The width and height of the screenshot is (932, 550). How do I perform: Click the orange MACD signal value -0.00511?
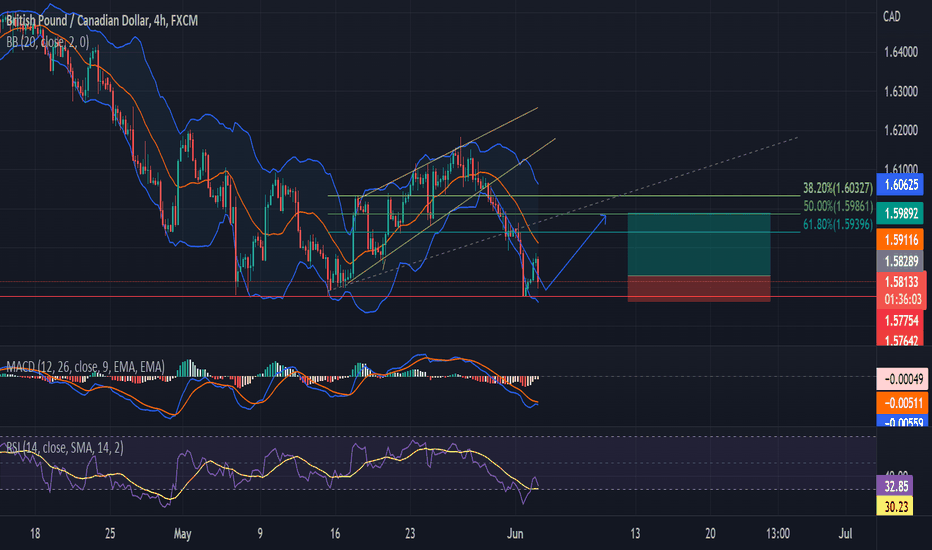point(900,403)
